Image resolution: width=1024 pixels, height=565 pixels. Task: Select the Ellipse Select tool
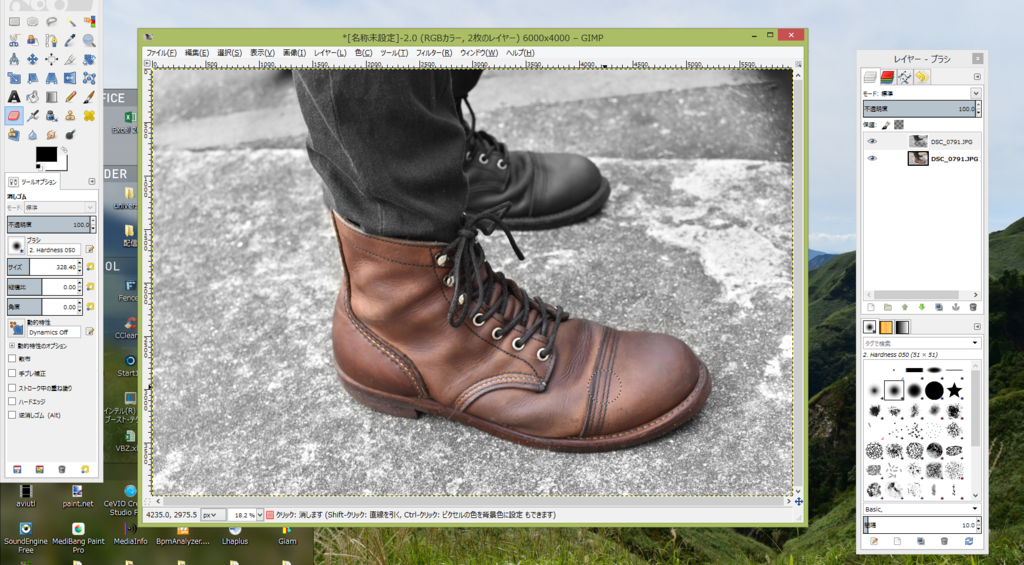click(33, 22)
